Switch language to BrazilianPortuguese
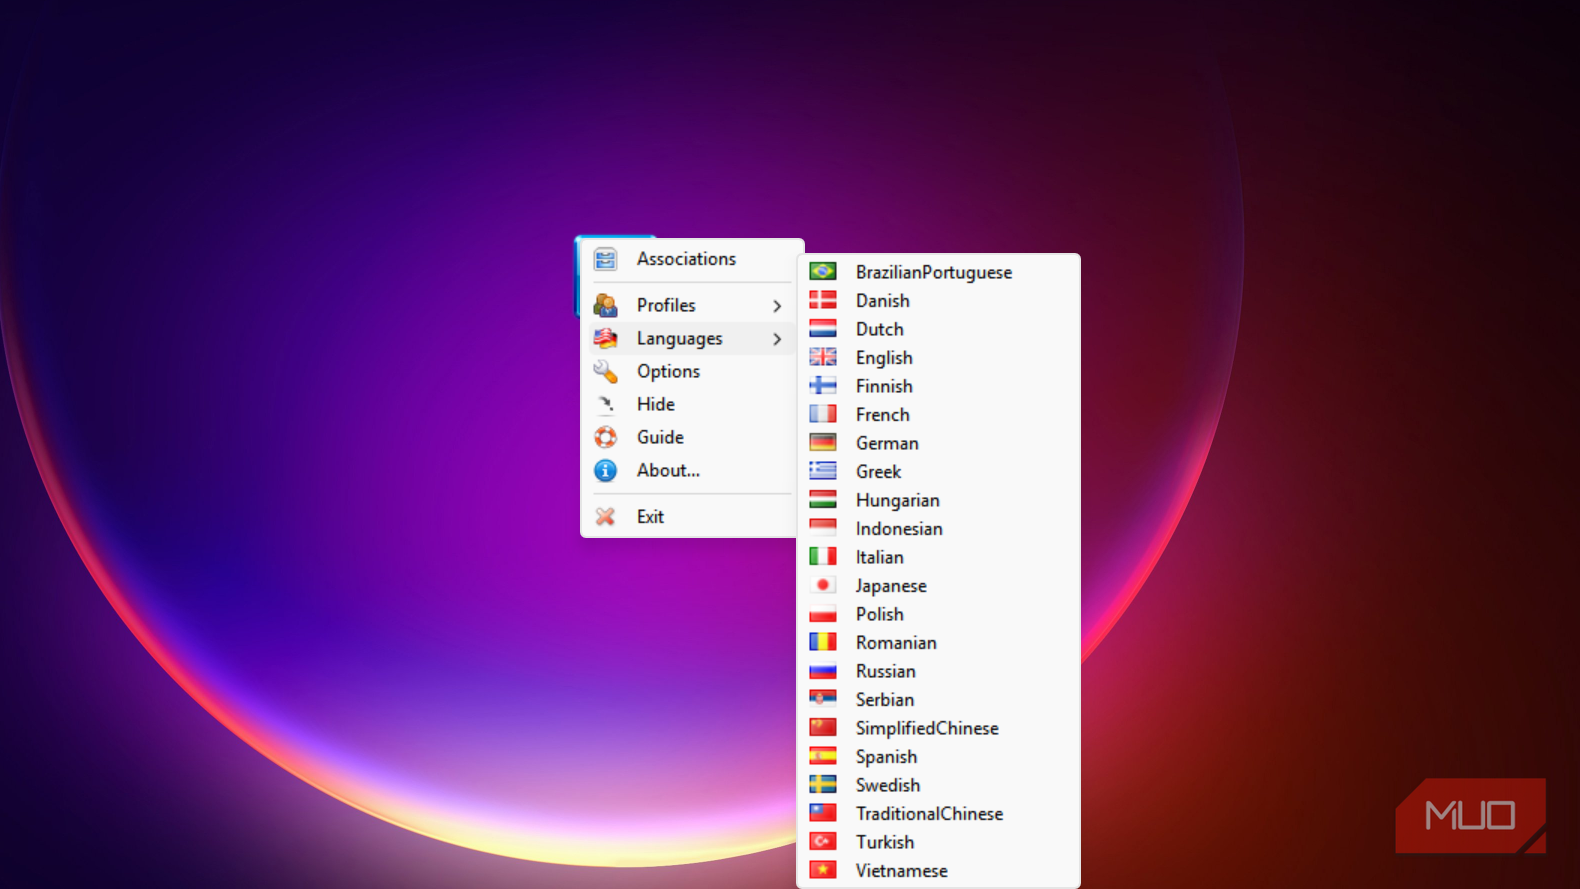The image size is (1580, 889). [x=938, y=272]
